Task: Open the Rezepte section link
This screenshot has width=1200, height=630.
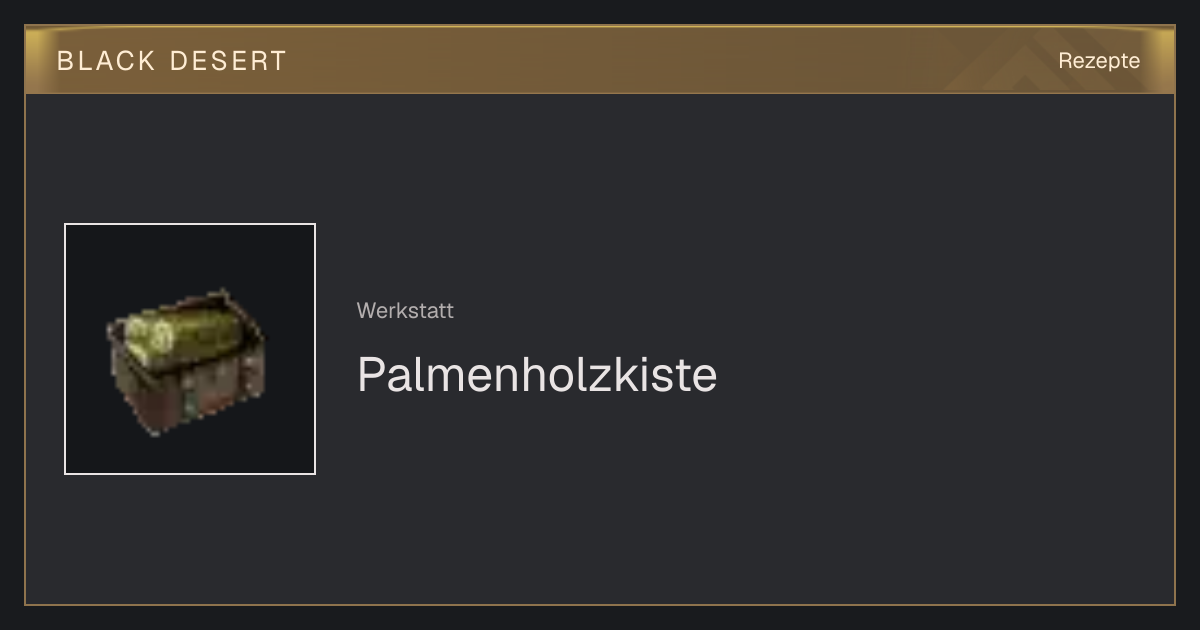Action: (x=1099, y=61)
